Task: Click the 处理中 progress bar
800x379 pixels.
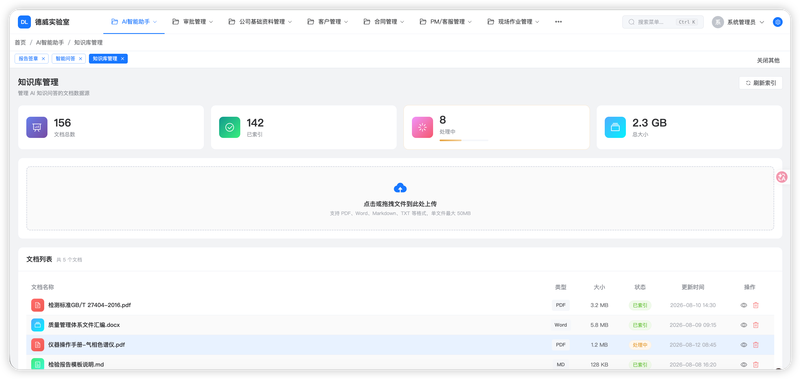Action: [x=464, y=140]
